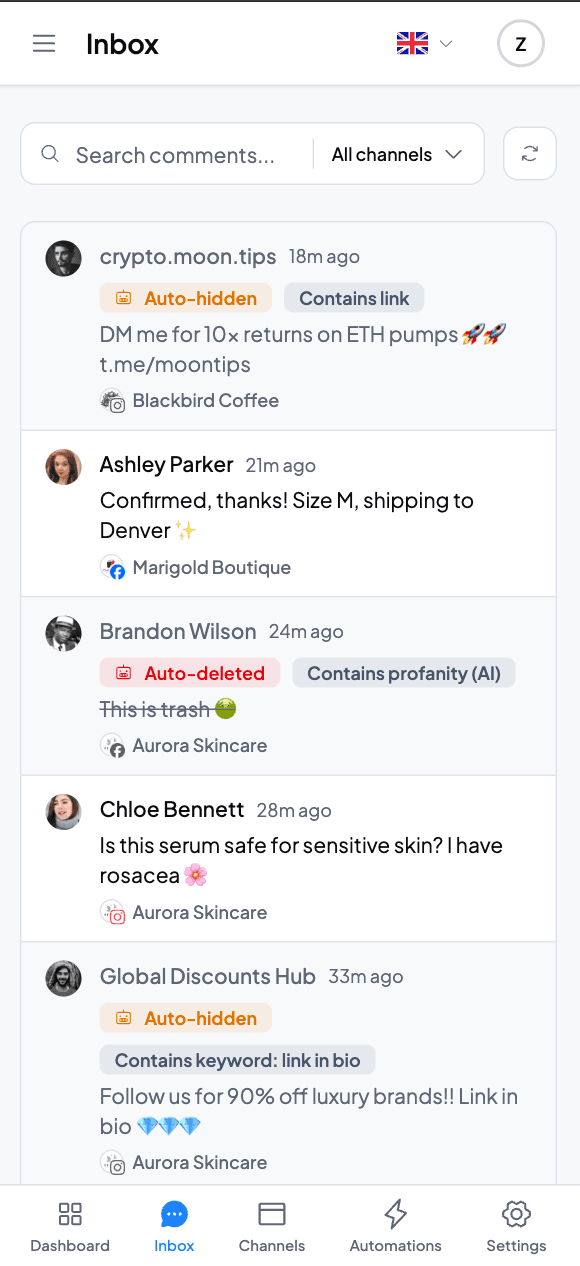Click the Contains link tag
Image resolution: width=580 pixels, height=1266 pixels.
tap(354, 298)
